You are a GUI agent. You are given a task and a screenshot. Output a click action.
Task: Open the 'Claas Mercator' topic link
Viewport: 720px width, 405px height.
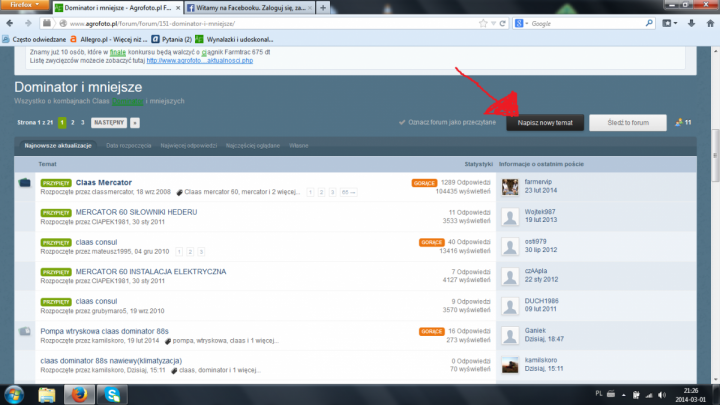pos(103,182)
